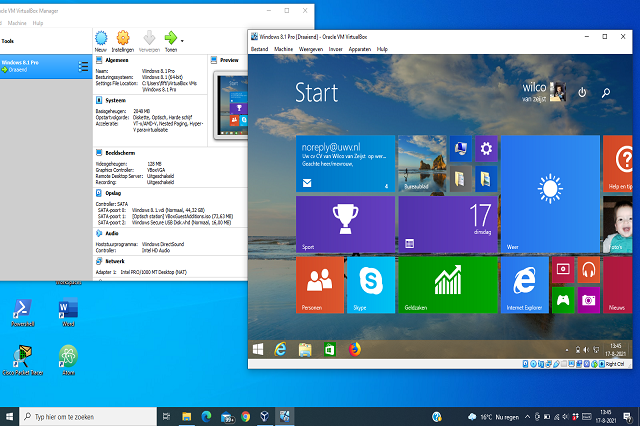Open the headphones music tile

[x=588, y=270]
